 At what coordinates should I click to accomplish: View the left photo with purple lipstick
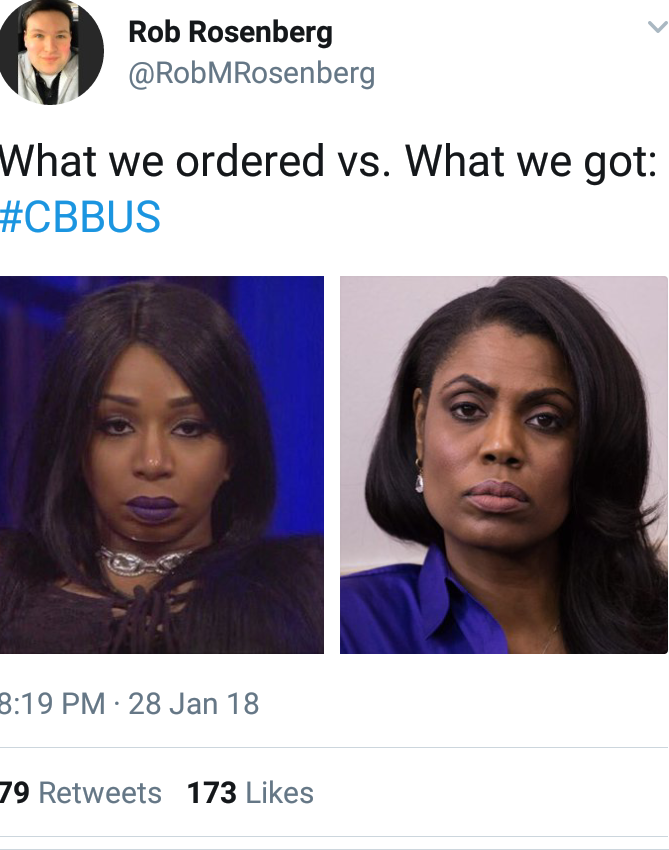coord(162,465)
